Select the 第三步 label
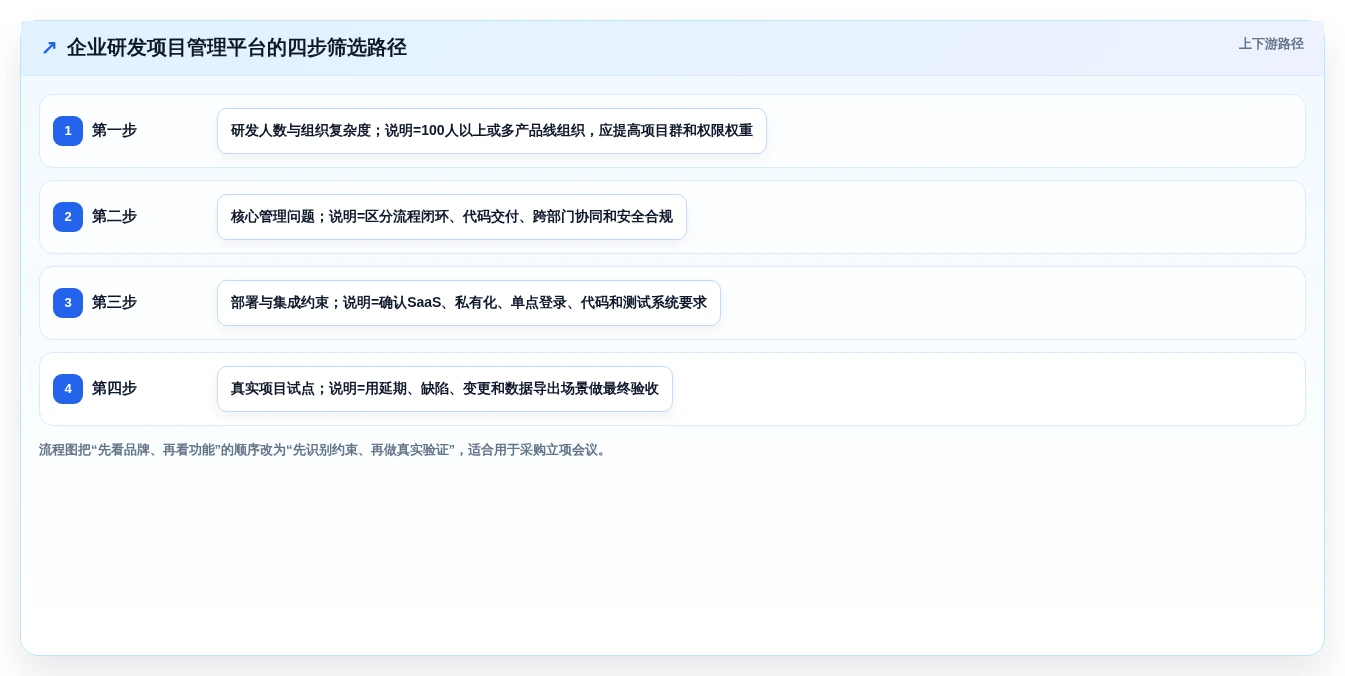Screen dimensions: 1345x676 point(114,303)
